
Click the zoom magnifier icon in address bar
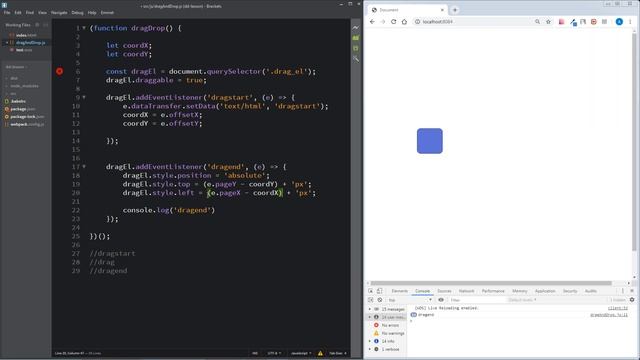coord(537,22)
